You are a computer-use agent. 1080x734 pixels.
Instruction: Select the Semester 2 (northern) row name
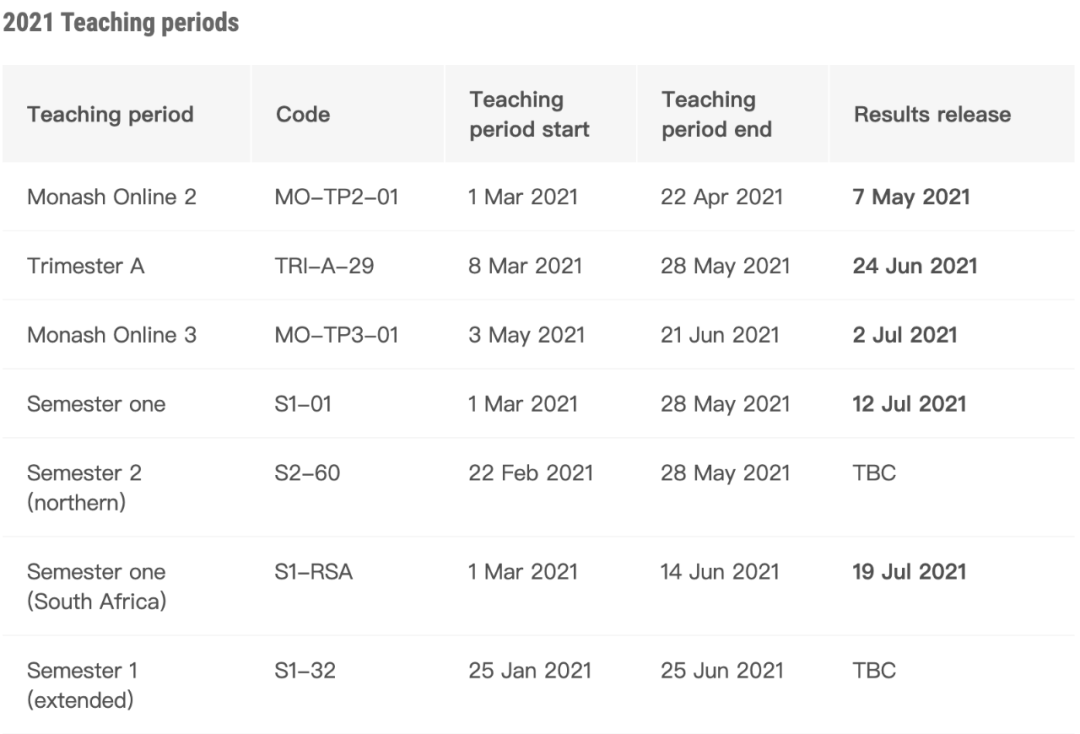point(84,487)
